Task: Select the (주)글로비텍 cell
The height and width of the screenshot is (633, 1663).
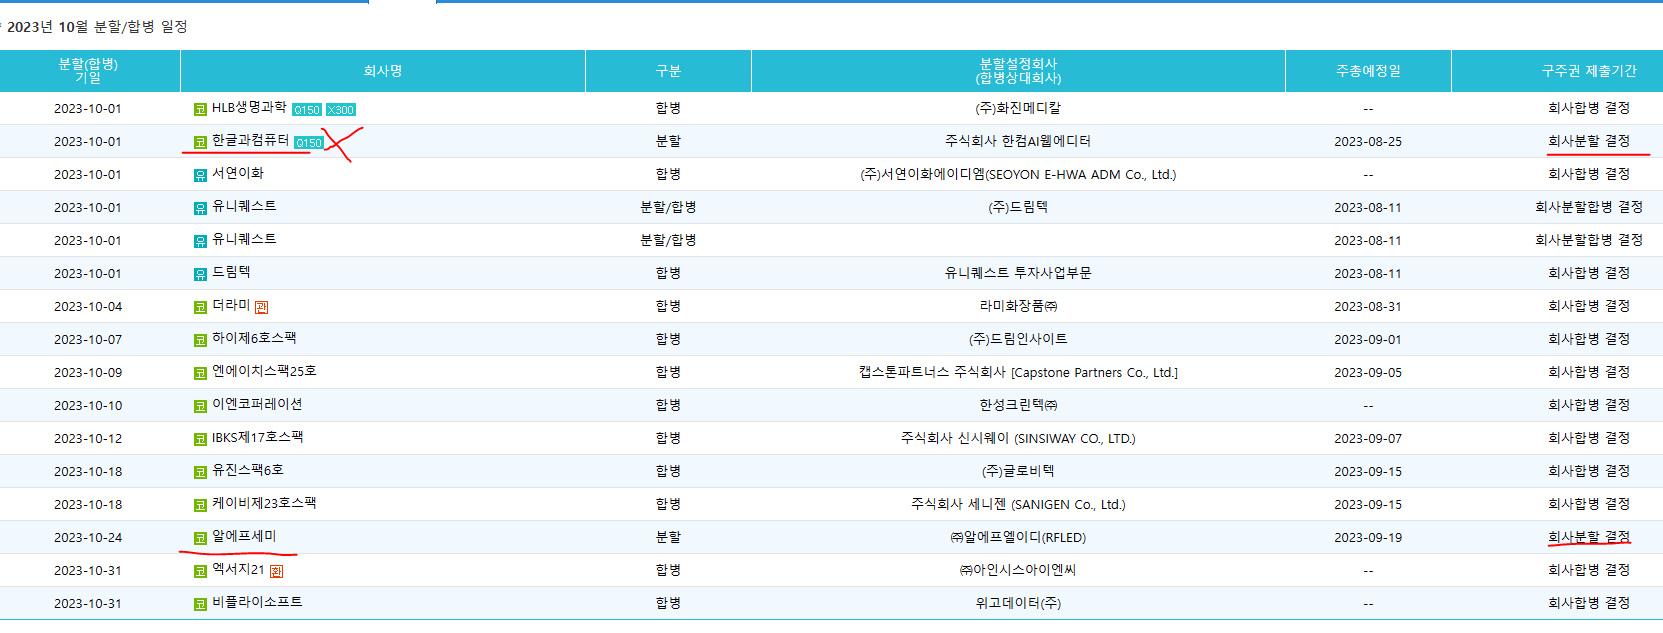Action: [1018, 471]
